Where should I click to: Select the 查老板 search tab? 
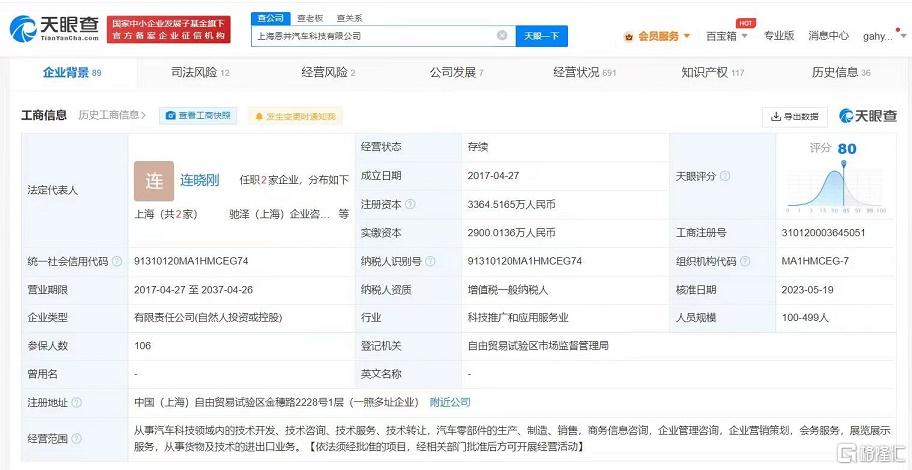(309, 18)
